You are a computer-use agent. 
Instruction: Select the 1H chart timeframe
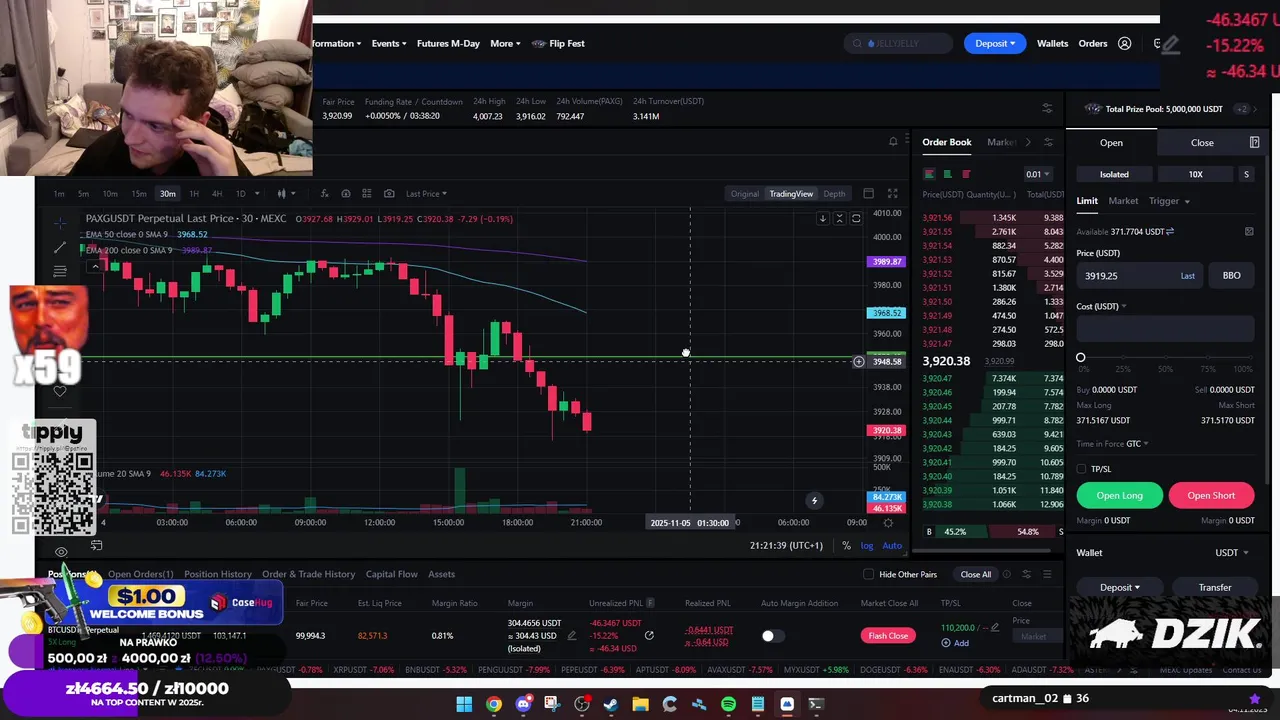pyautogui.click(x=194, y=194)
